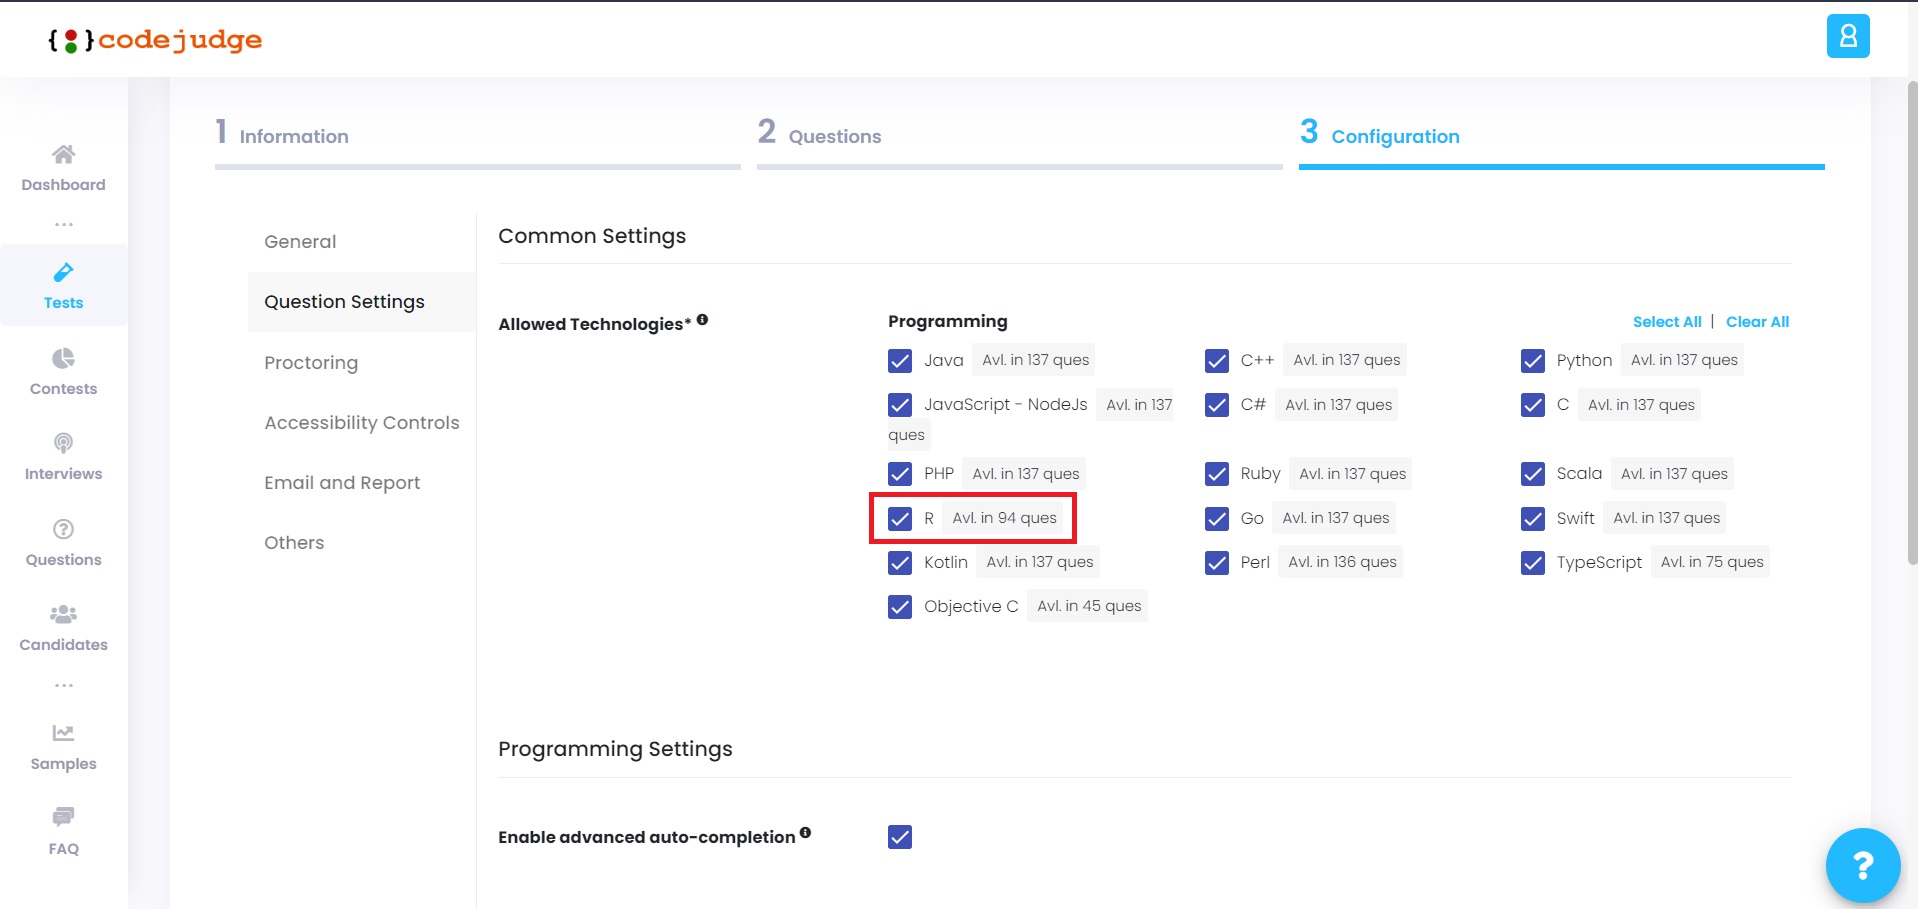Go to Interviews via sidebar icon
Screen dimensions: 1918x909
tap(63, 457)
